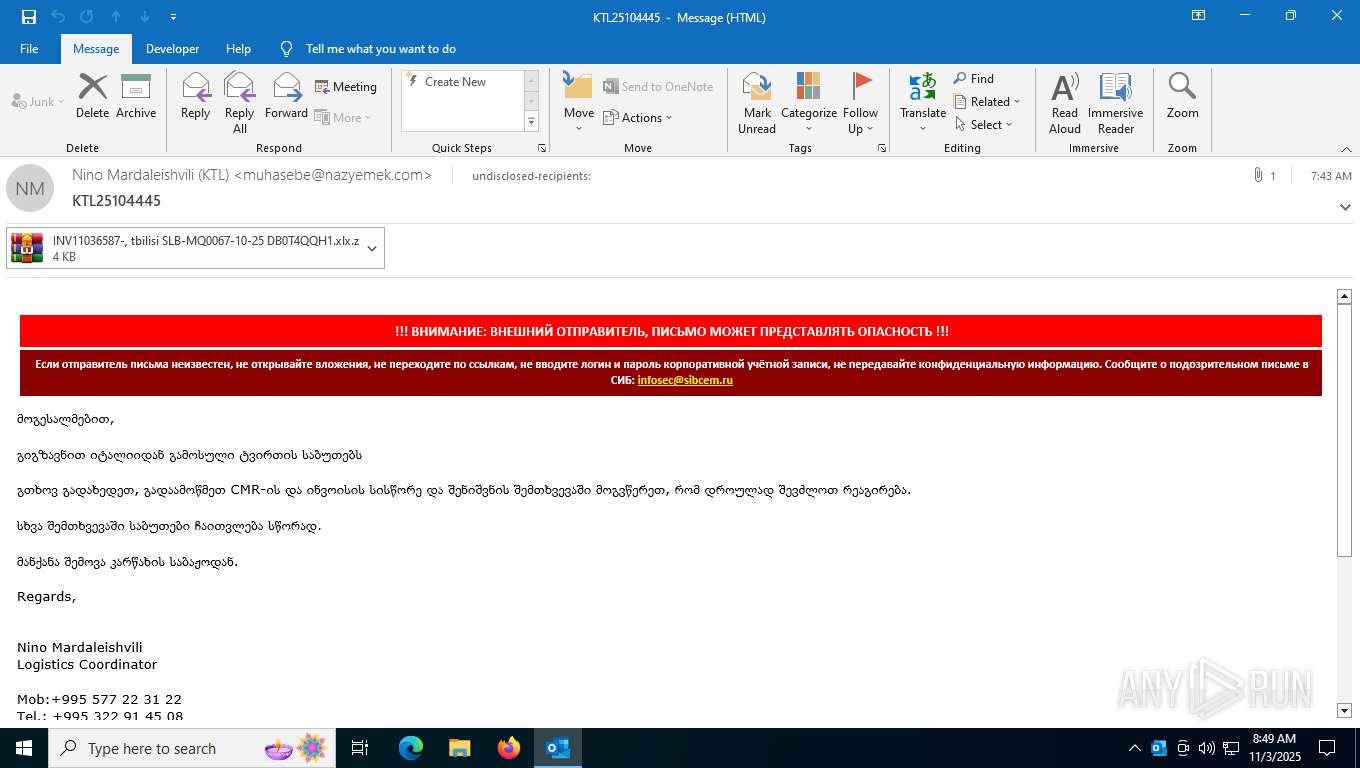Open the Notification center

point(1327,748)
